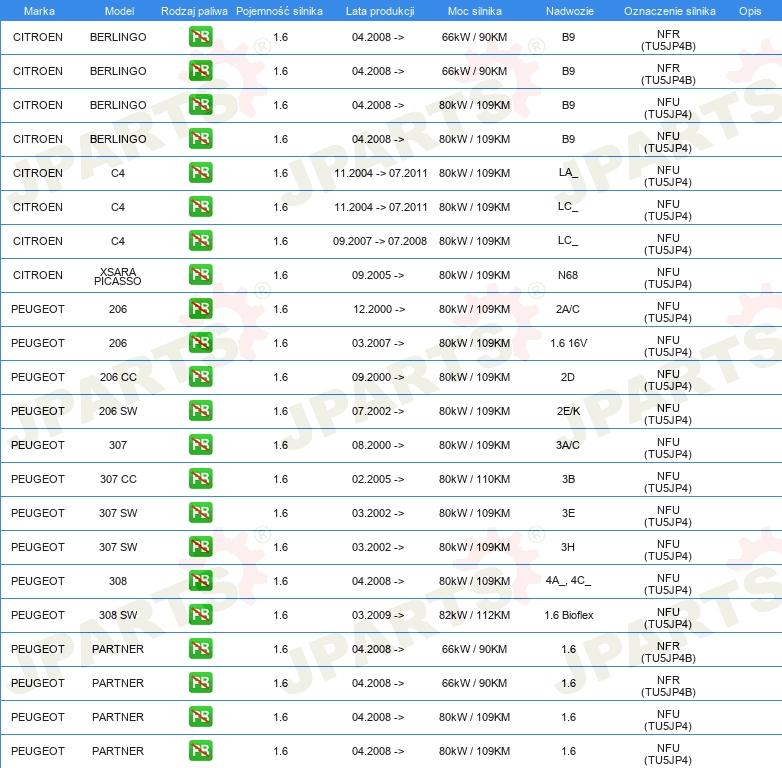Click the fuel icon in the C4 LA_ row
782x768 pixels.
tap(200, 173)
